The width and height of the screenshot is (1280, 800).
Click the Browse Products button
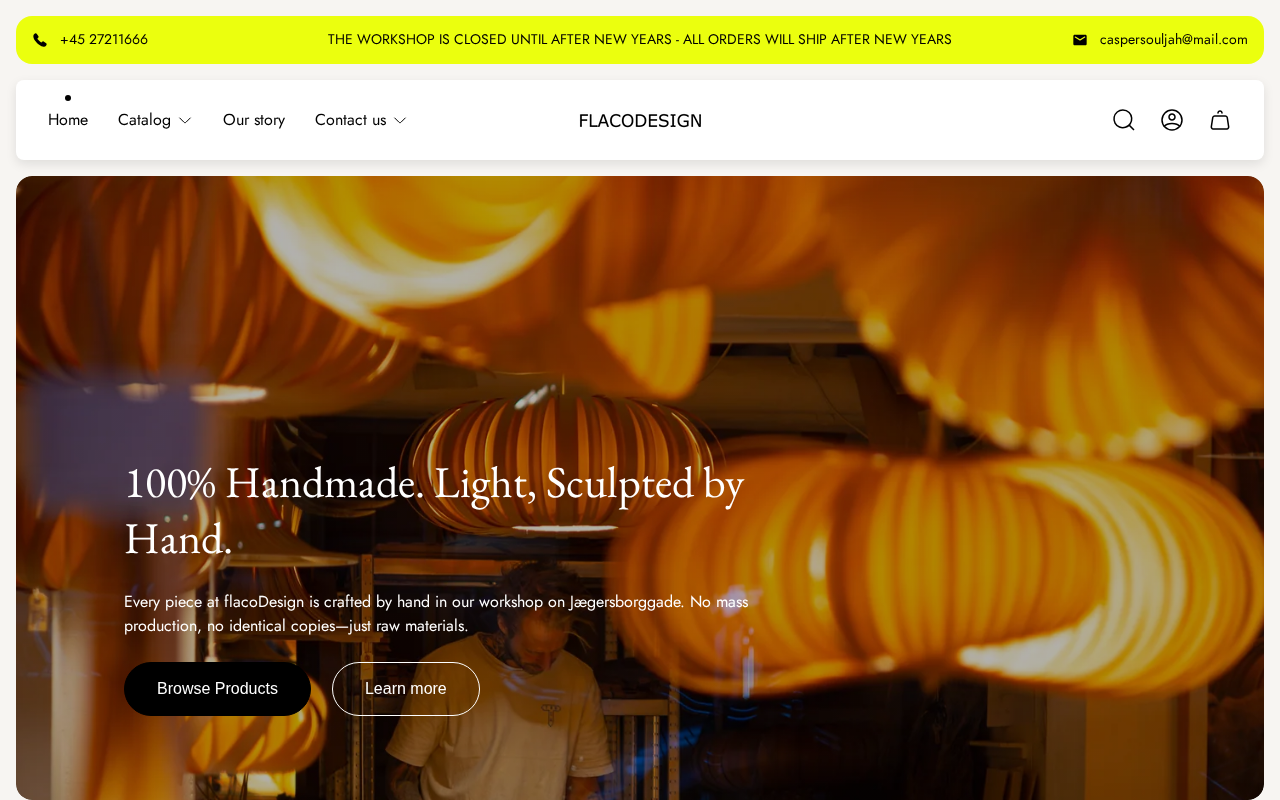pos(217,689)
